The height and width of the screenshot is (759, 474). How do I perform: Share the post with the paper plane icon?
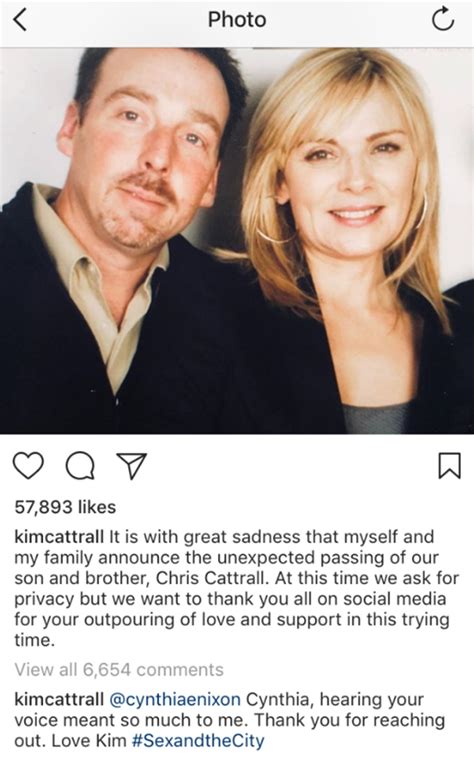coord(132,466)
